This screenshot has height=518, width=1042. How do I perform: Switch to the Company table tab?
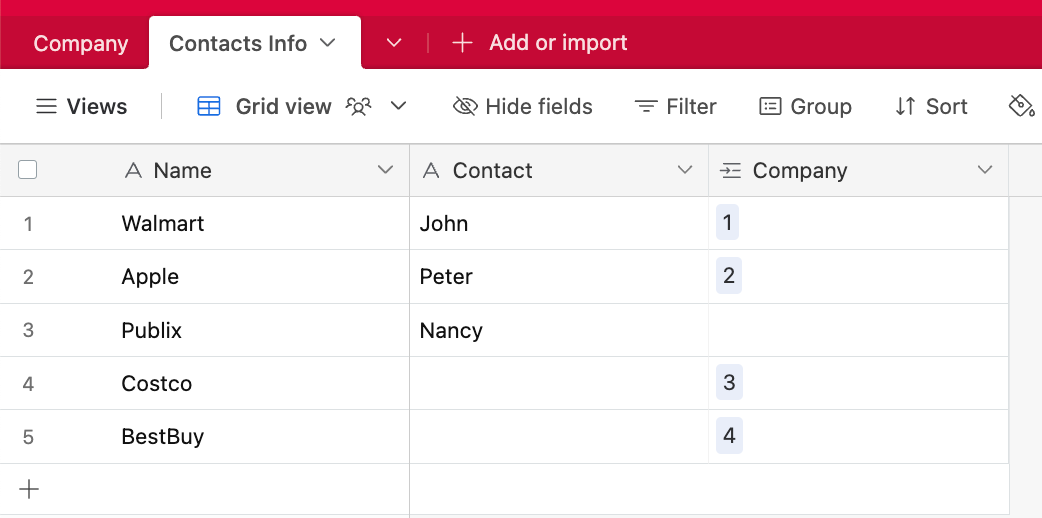[x=80, y=44]
